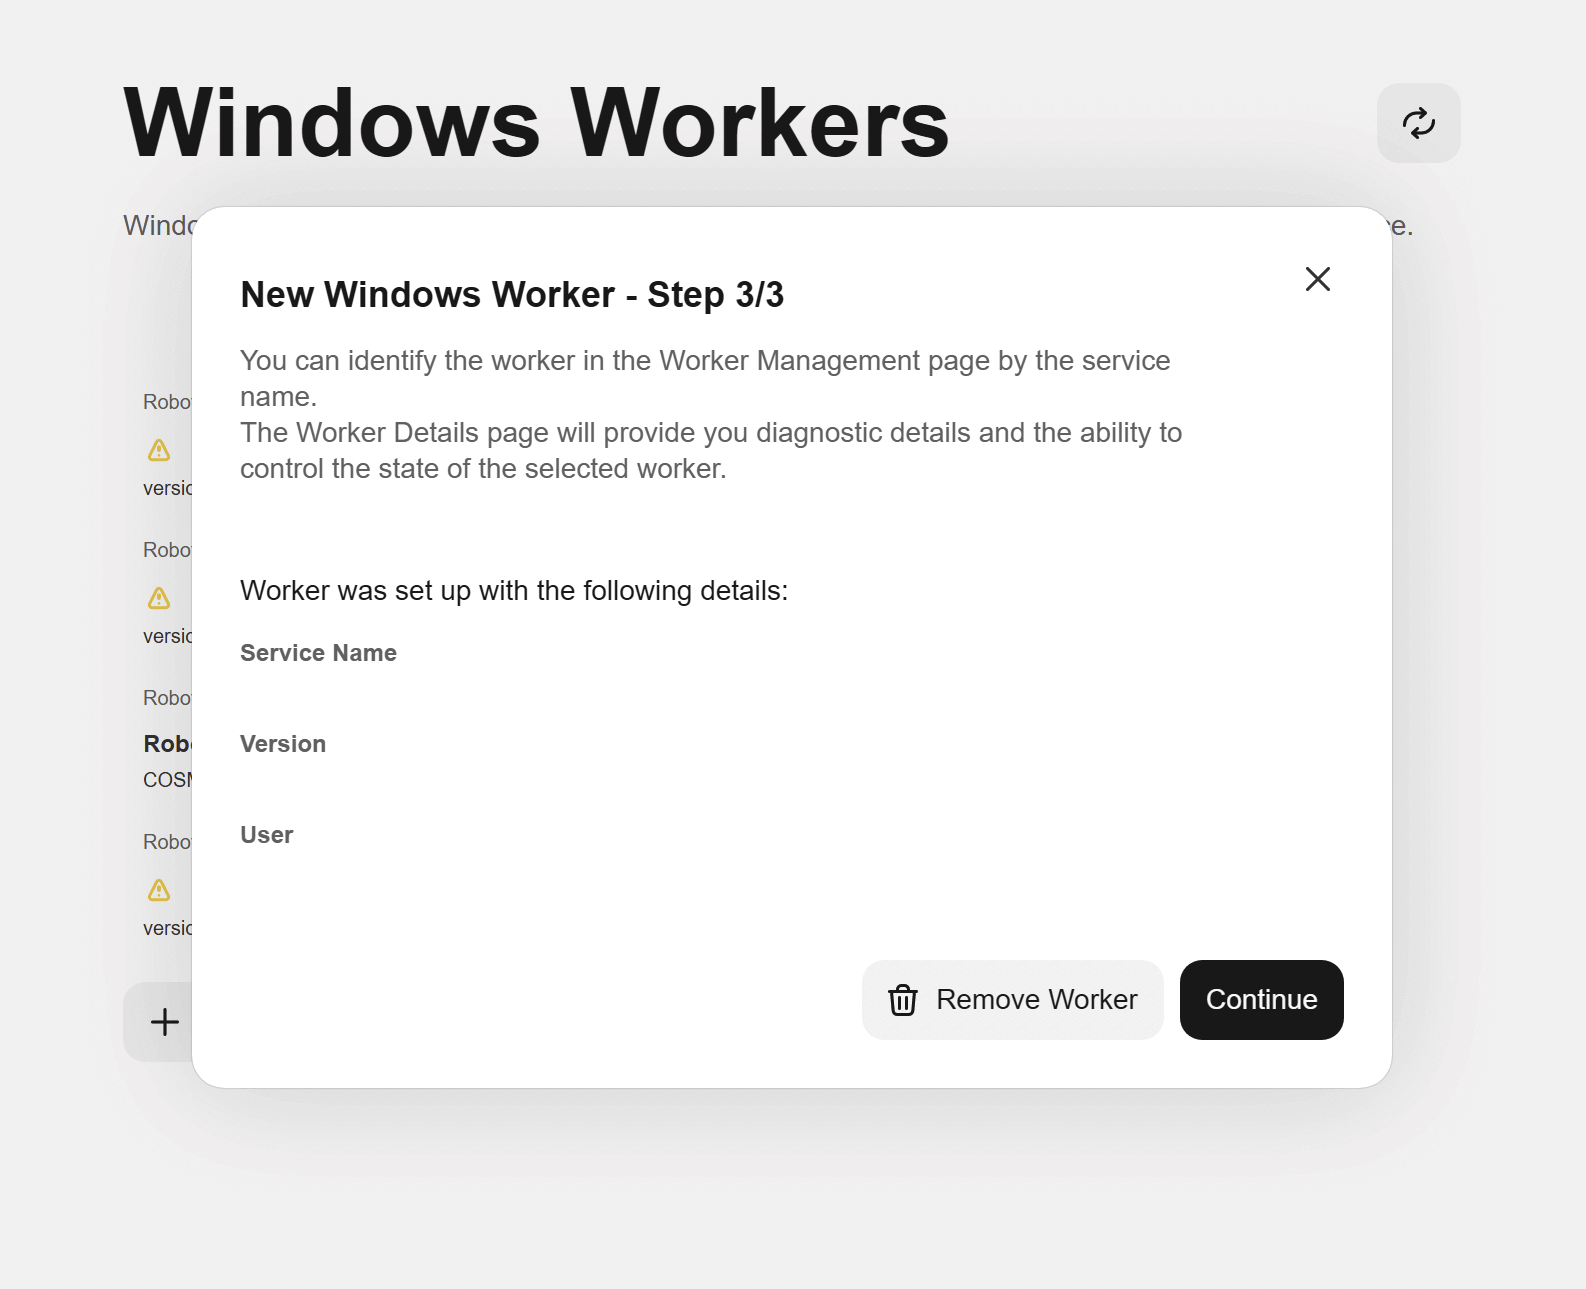
Task: Click the Version label in dialog
Action: pos(283,744)
